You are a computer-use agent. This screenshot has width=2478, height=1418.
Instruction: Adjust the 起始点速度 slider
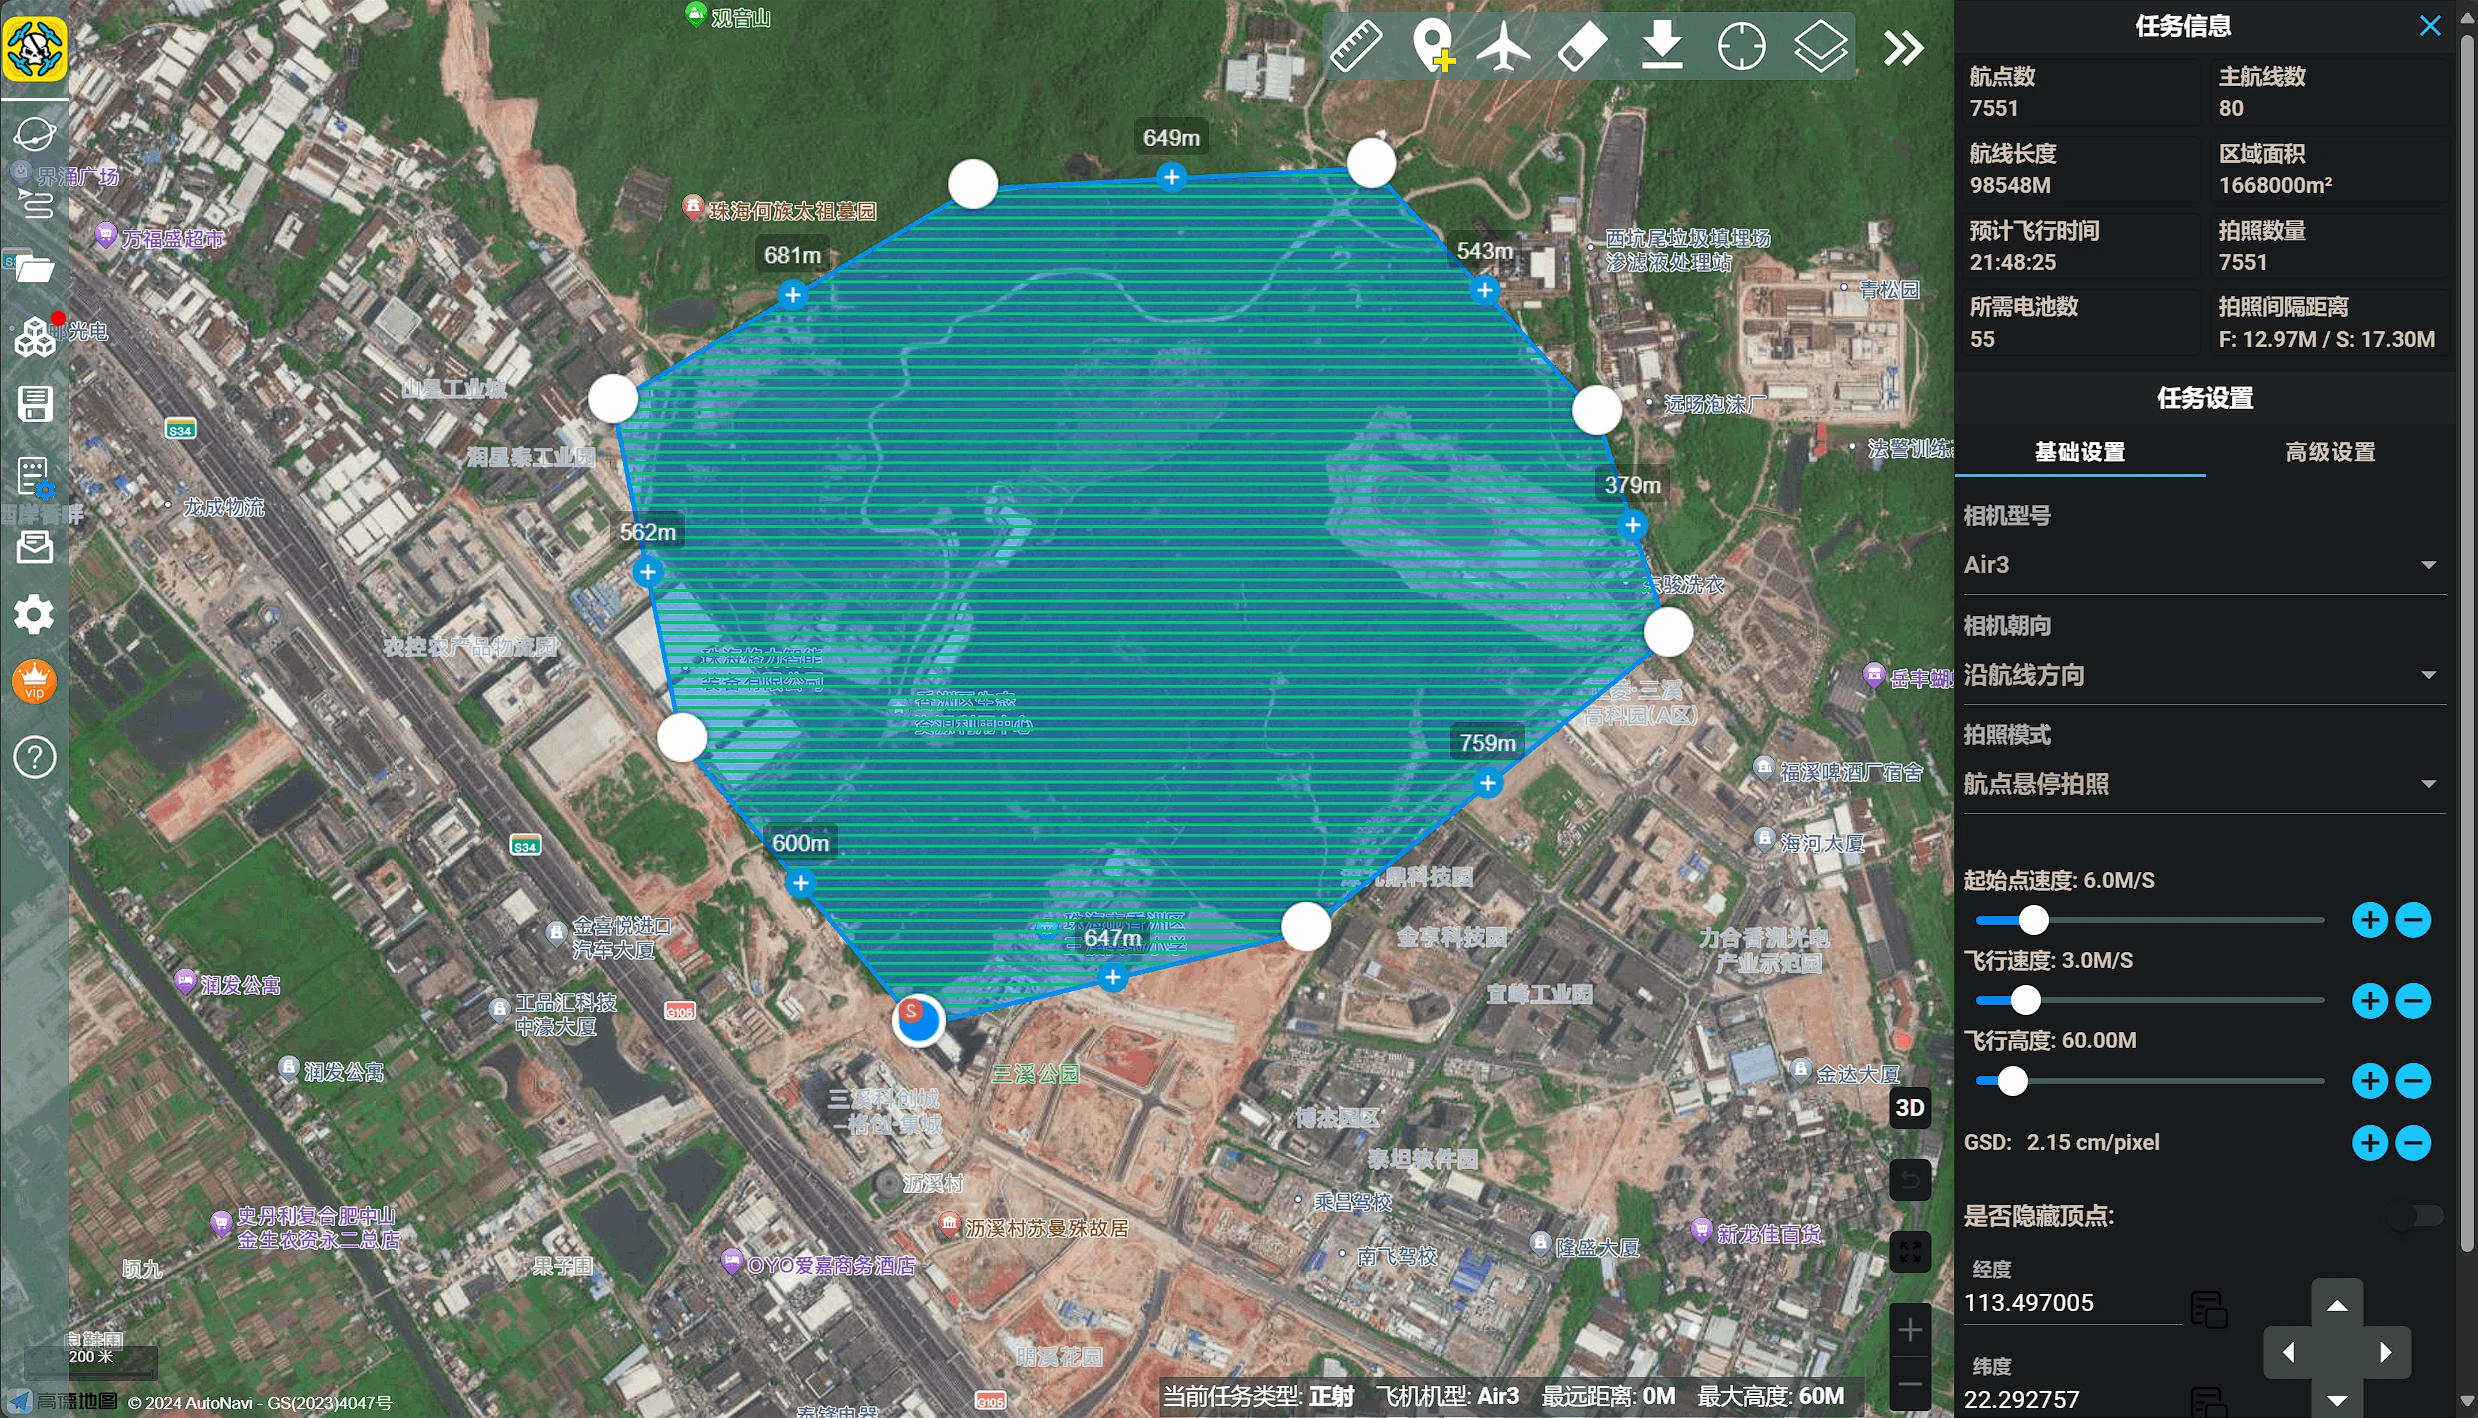(x=2033, y=920)
